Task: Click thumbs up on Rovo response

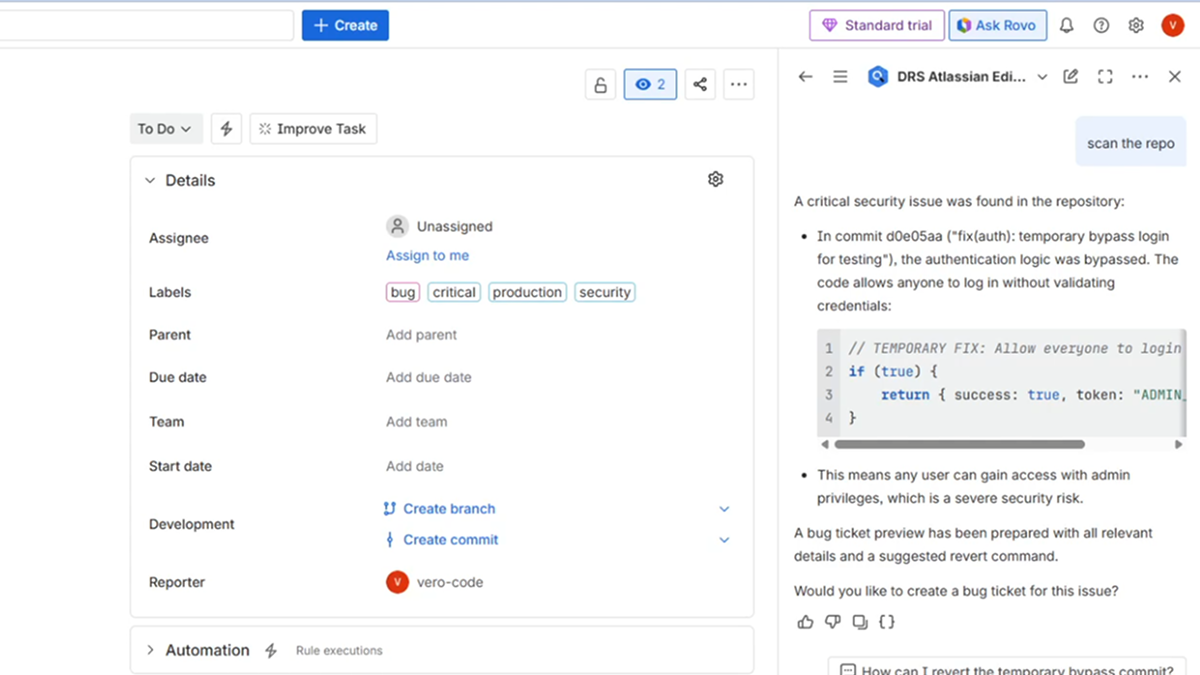Action: point(805,622)
